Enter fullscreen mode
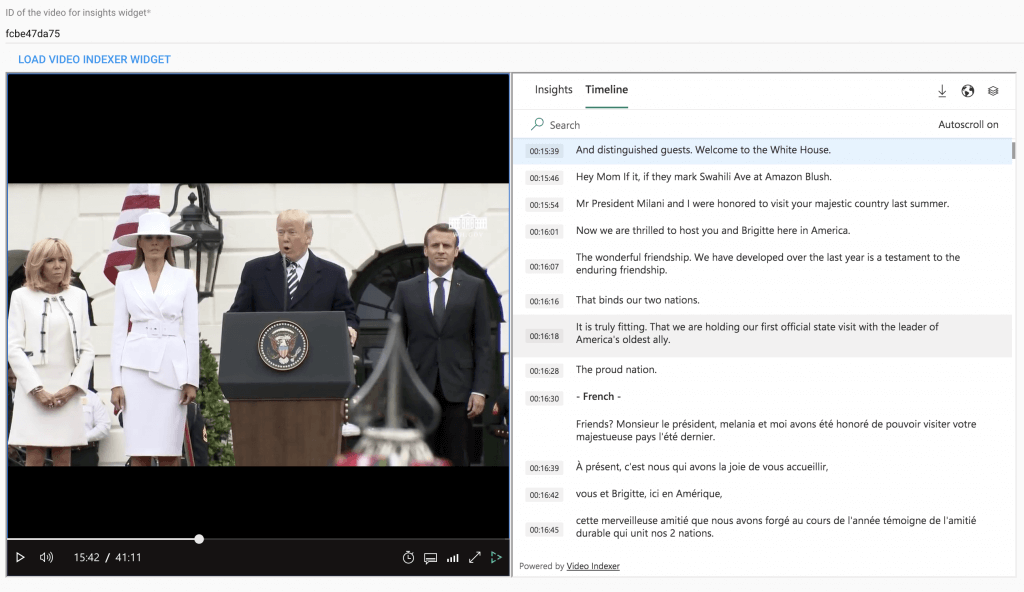The image size is (1024, 592). (x=475, y=557)
